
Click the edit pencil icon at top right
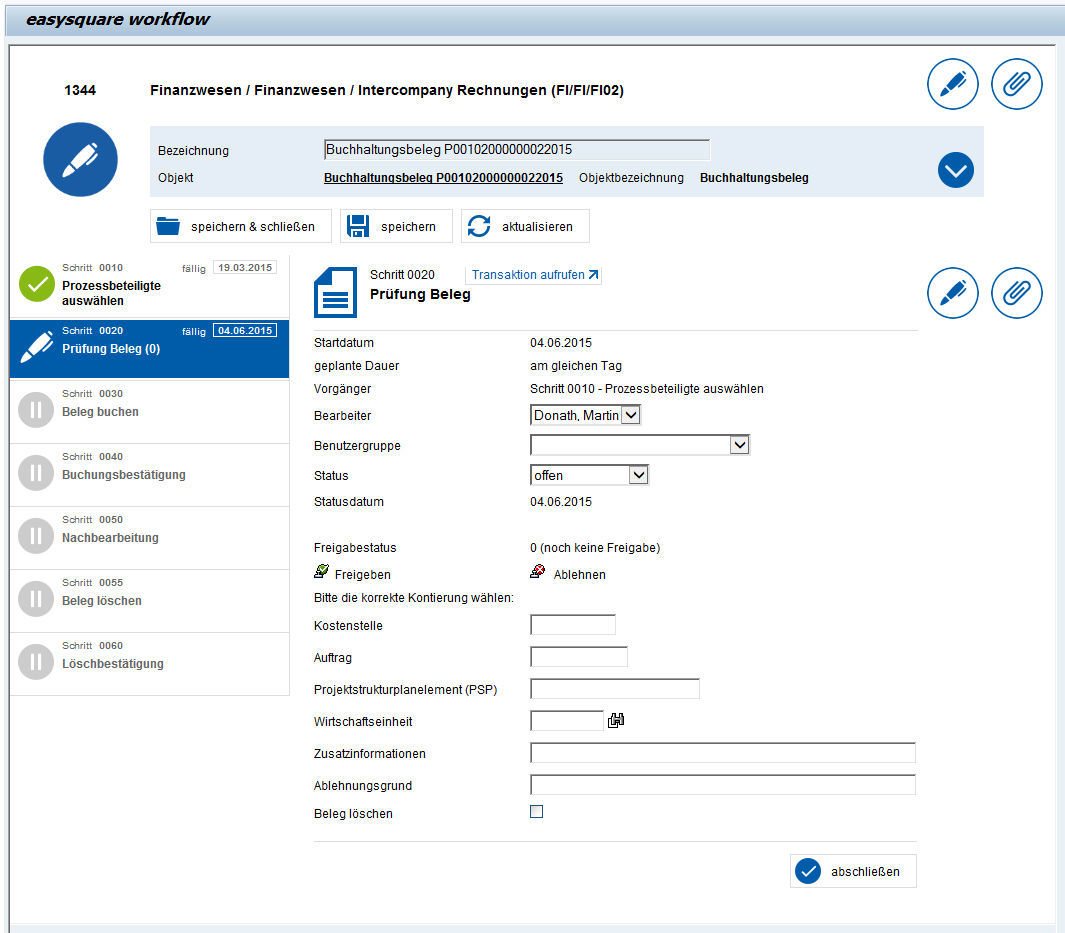pos(952,84)
